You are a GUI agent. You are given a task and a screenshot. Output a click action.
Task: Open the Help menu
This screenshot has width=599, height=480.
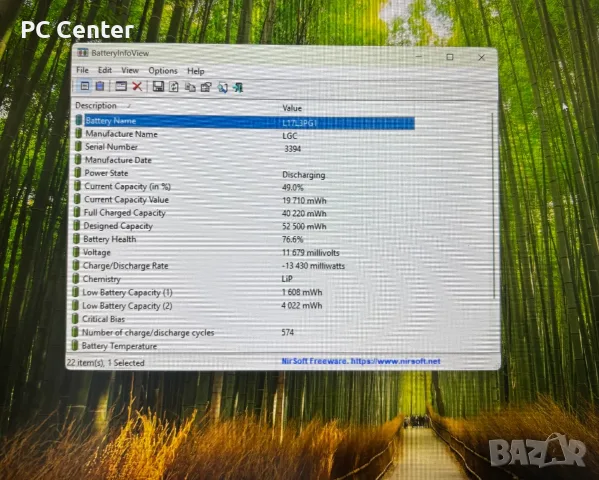(x=196, y=71)
